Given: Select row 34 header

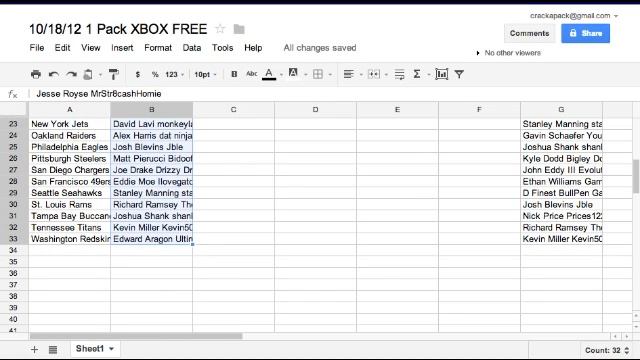Looking at the screenshot, I should (13, 250).
